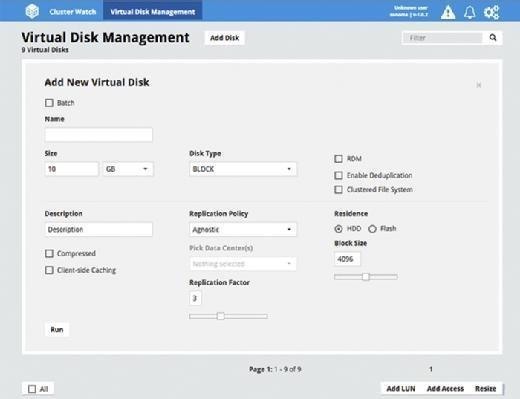Click the Block Size slider handle
This screenshot has width=520, height=399.
pyautogui.click(x=366, y=277)
